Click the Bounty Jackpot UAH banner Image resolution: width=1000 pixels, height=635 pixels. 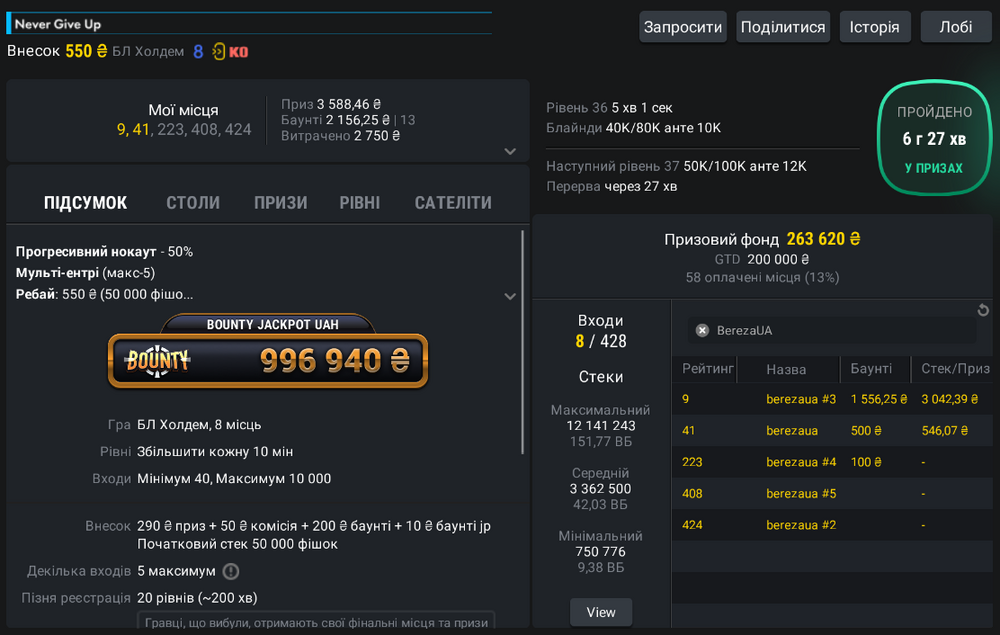pyautogui.click(x=268, y=353)
